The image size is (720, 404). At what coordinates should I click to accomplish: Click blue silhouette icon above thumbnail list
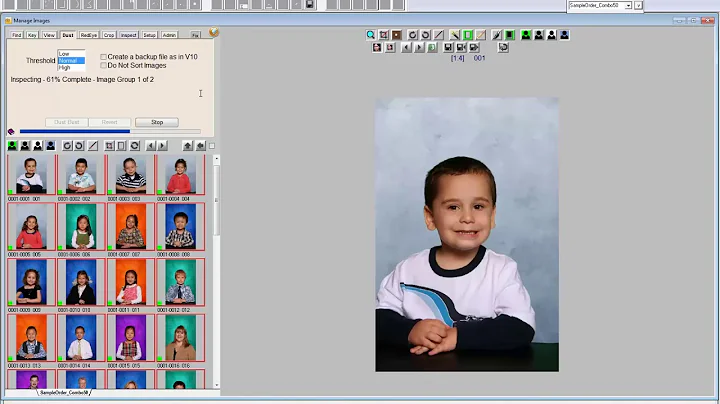pos(51,146)
